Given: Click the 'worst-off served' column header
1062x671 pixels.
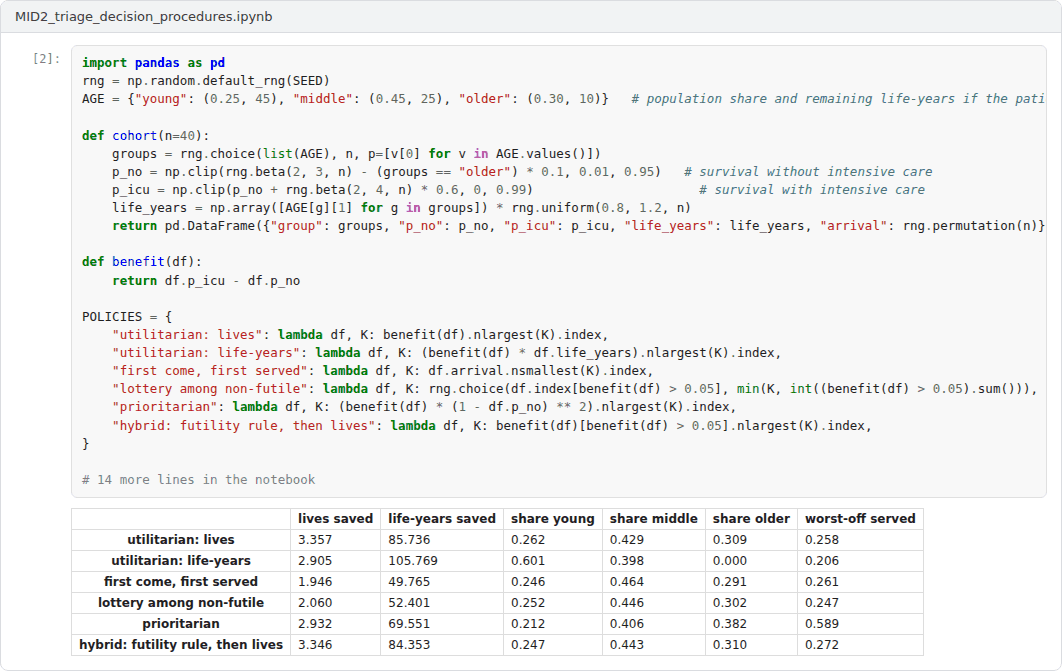Looking at the screenshot, I should [860, 519].
